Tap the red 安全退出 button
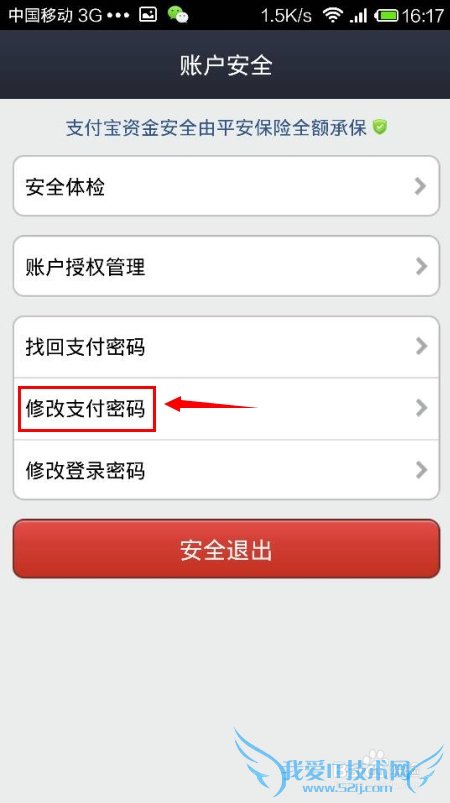The width and height of the screenshot is (450, 803). click(x=226, y=549)
